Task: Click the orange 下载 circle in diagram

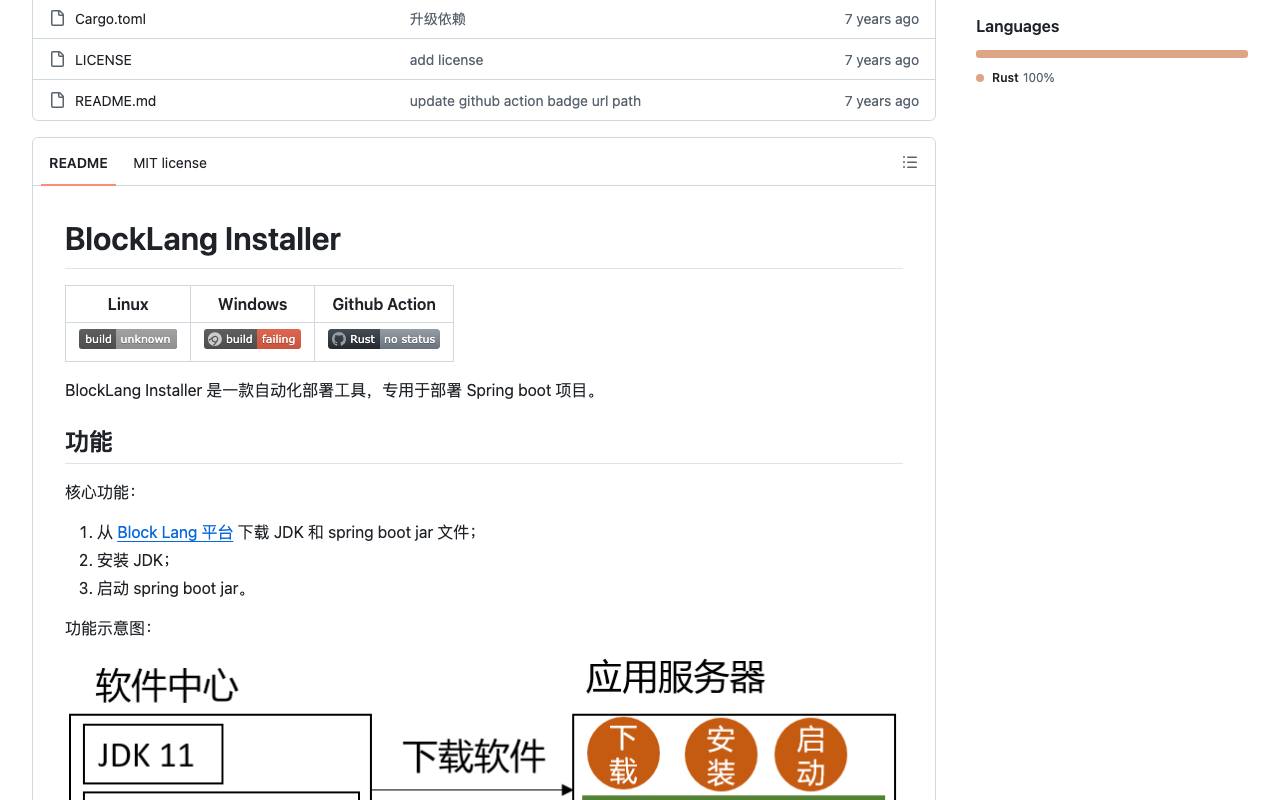Action: (623, 754)
